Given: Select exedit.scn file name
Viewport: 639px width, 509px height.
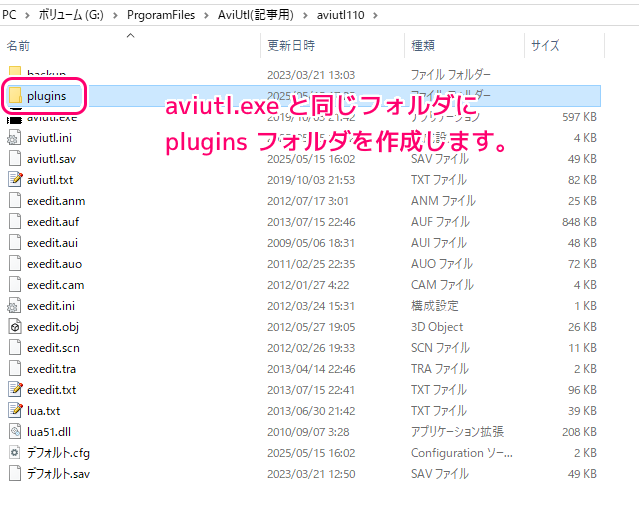Looking at the screenshot, I should click(x=53, y=348).
